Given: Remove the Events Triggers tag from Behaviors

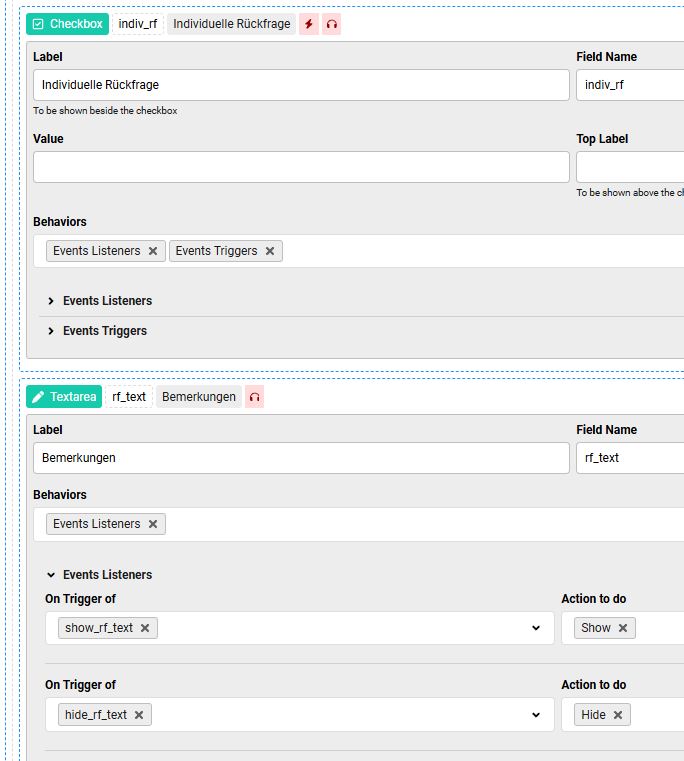Looking at the screenshot, I should 270,251.
